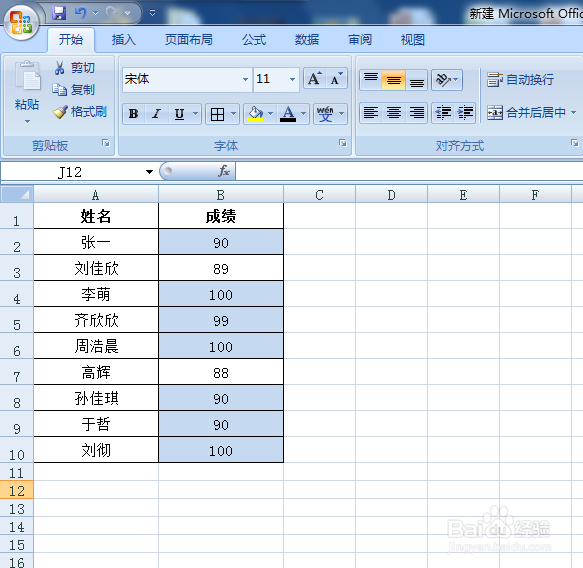Click 复制 to copy the selection
This screenshot has width=583, height=568.
point(74,90)
